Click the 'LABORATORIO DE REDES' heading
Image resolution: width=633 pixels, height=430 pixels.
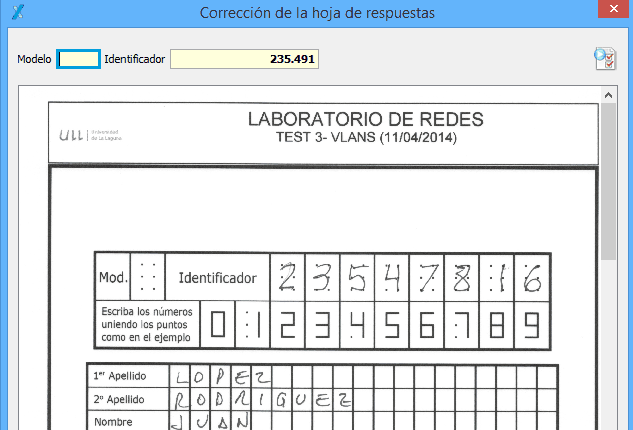(365, 119)
